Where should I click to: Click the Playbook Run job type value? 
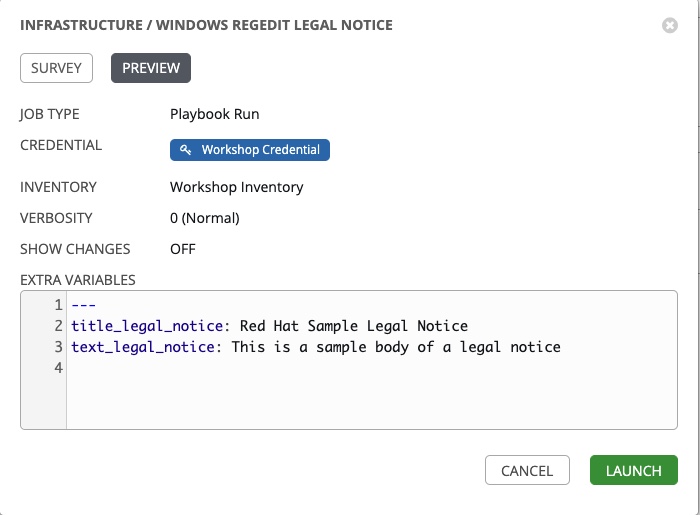click(215, 114)
